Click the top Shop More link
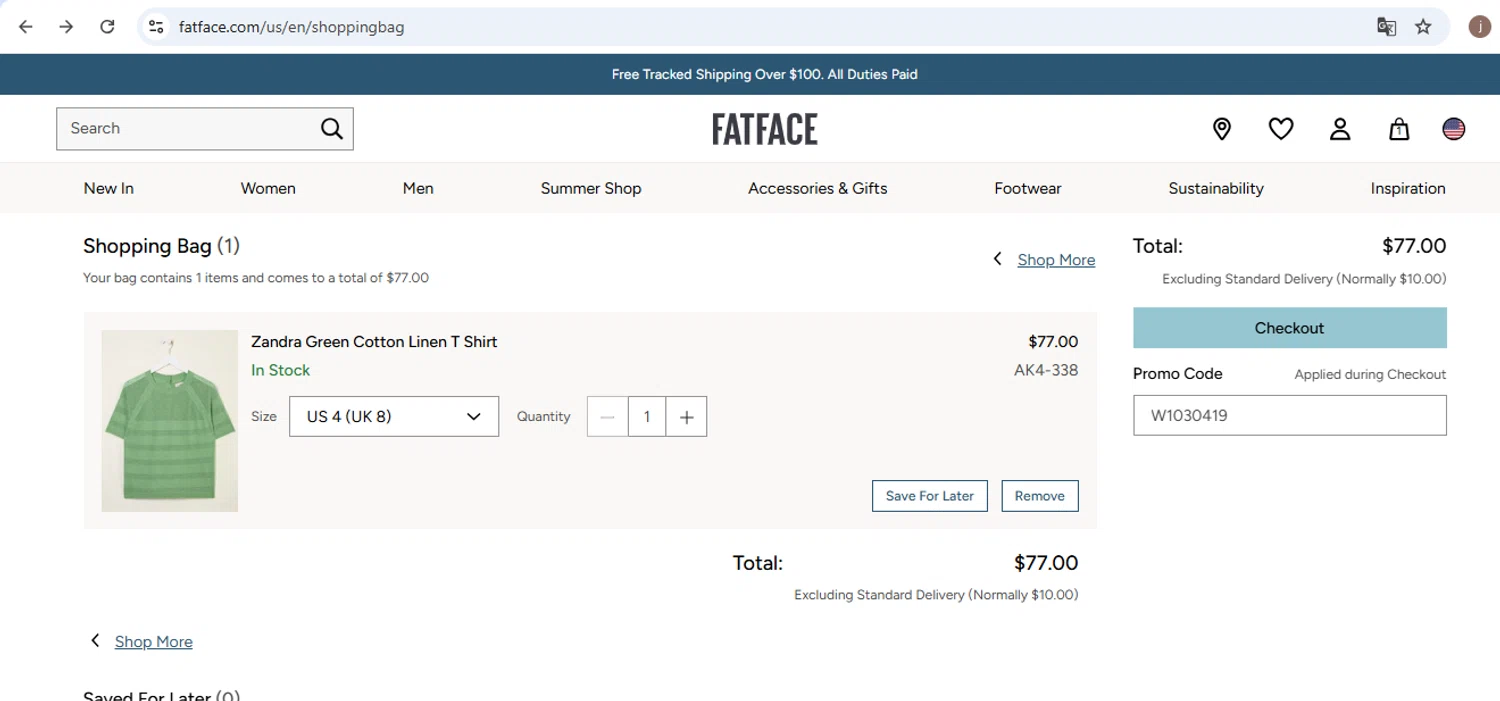1500x701 pixels. coord(1056,260)
